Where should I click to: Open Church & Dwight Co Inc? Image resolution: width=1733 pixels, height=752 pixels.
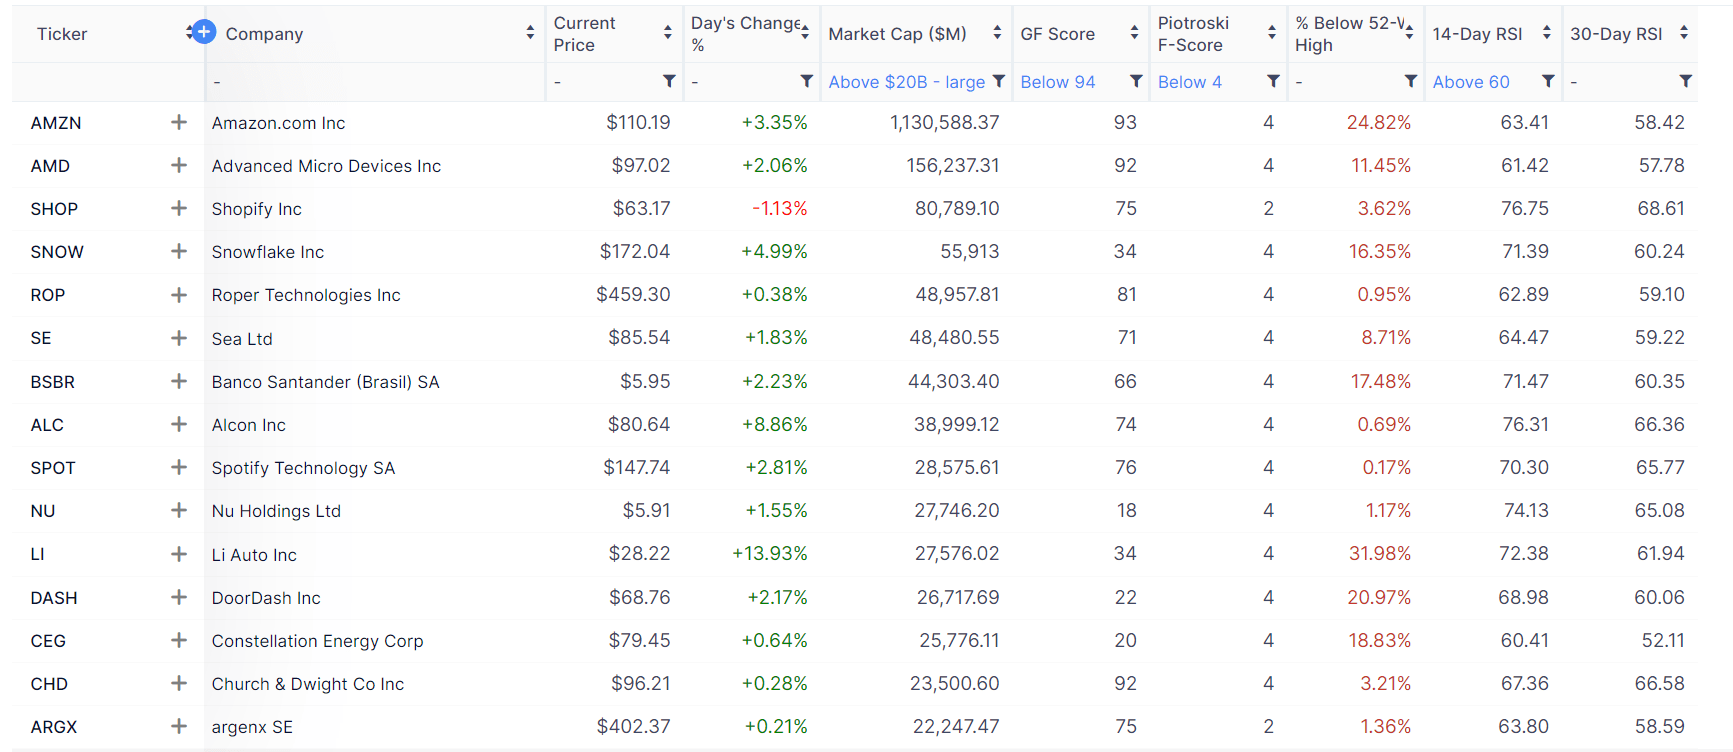308,684
